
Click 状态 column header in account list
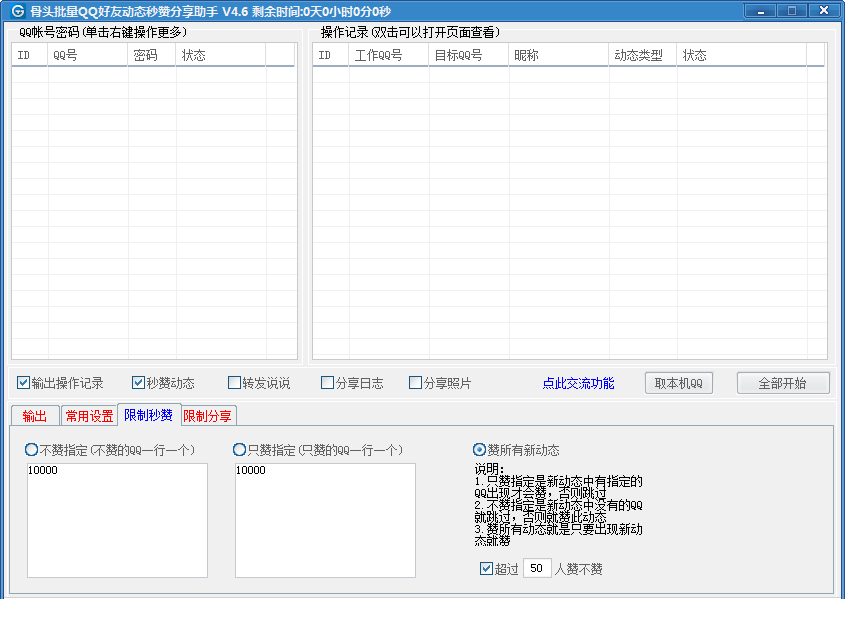220,55
